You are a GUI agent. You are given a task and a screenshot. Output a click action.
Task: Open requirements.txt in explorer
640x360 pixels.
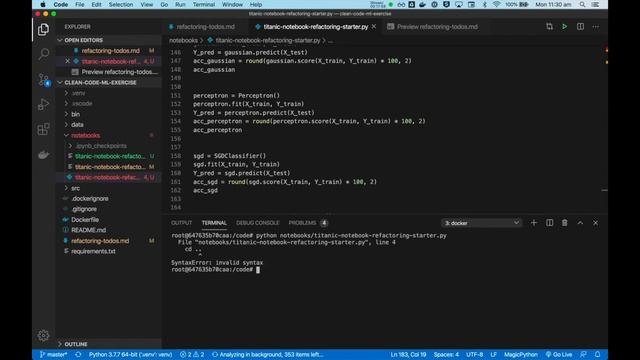(93, 251)
